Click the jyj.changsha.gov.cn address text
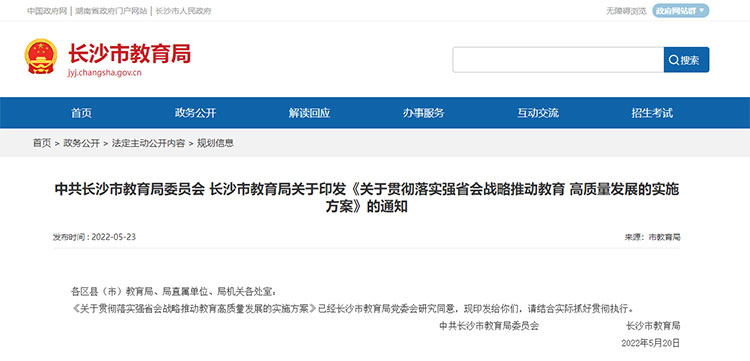Screen dimensions: 750x361 point(105,73)
